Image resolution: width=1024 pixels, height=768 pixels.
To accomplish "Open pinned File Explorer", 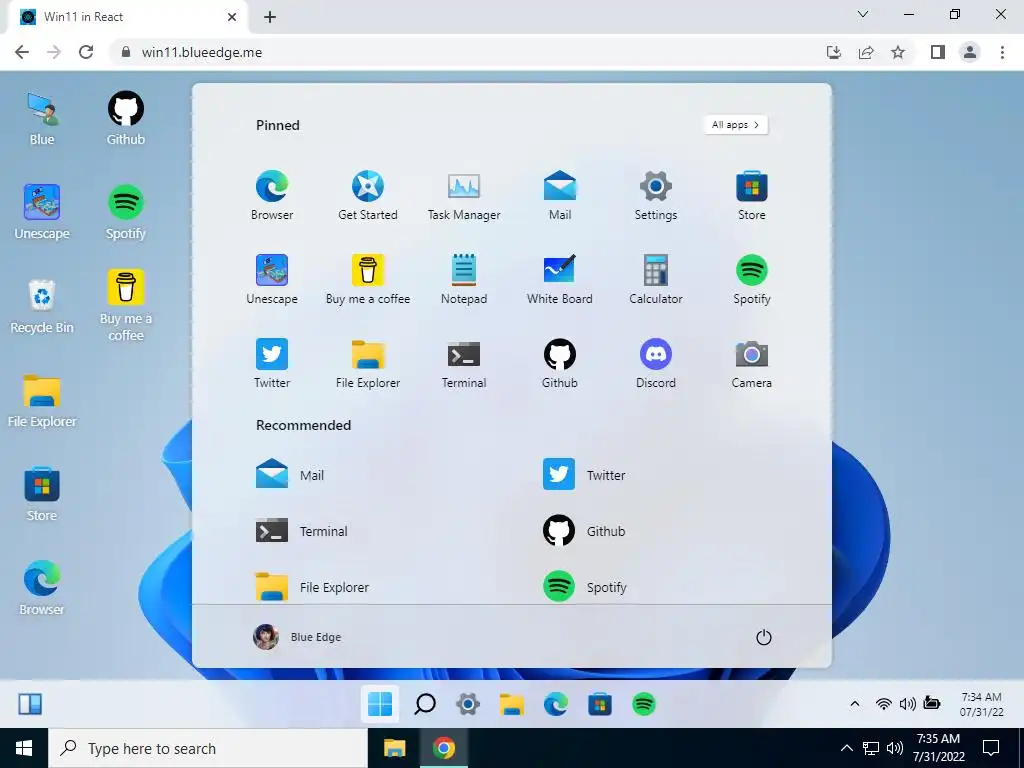I will pyautogui.click(x=368, y=363).
